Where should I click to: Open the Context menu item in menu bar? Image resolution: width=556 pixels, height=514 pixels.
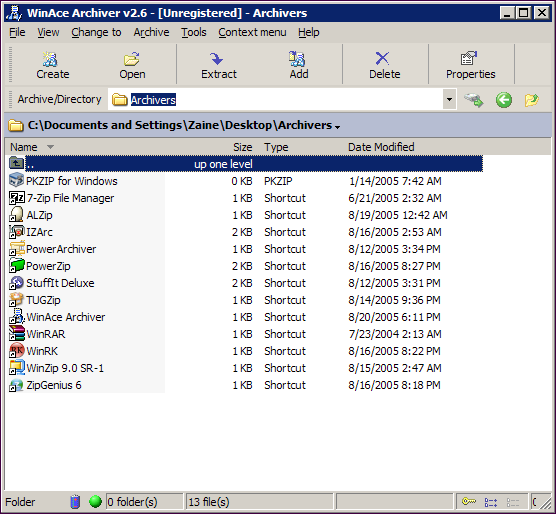252,32
